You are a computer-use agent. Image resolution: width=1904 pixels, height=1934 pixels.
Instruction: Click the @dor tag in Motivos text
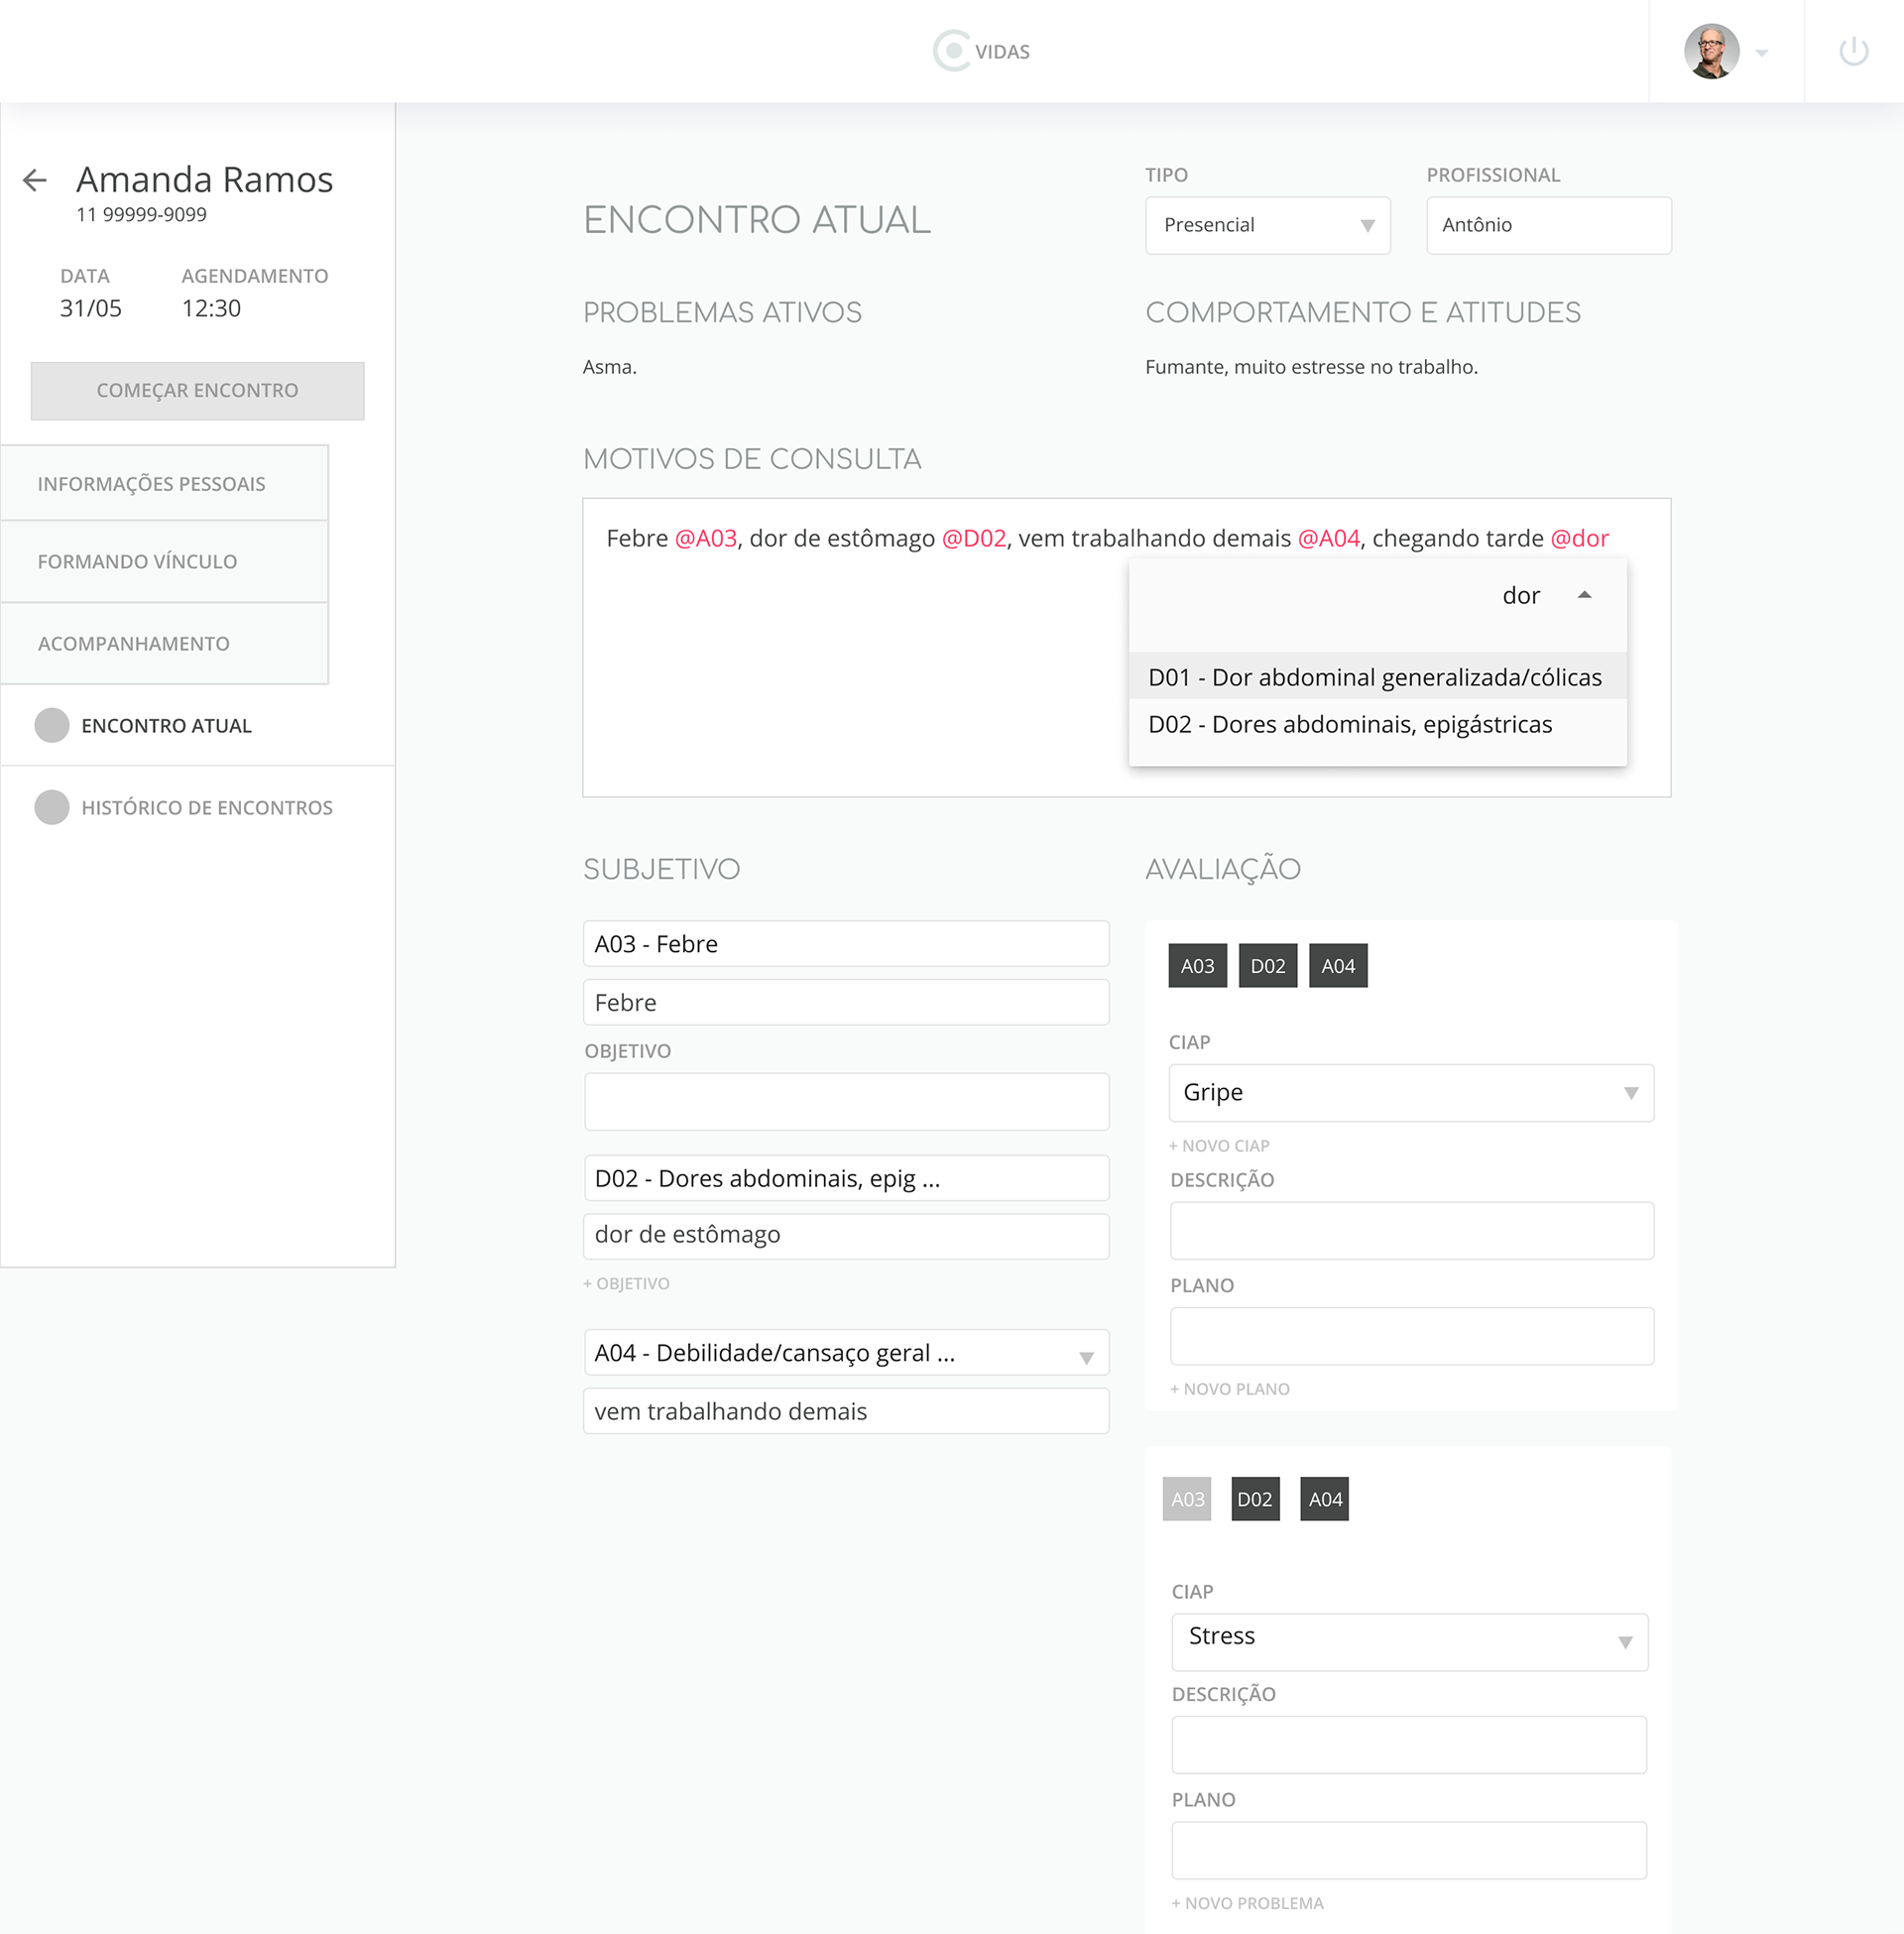pyautogui.click(x=1579, y=539)
